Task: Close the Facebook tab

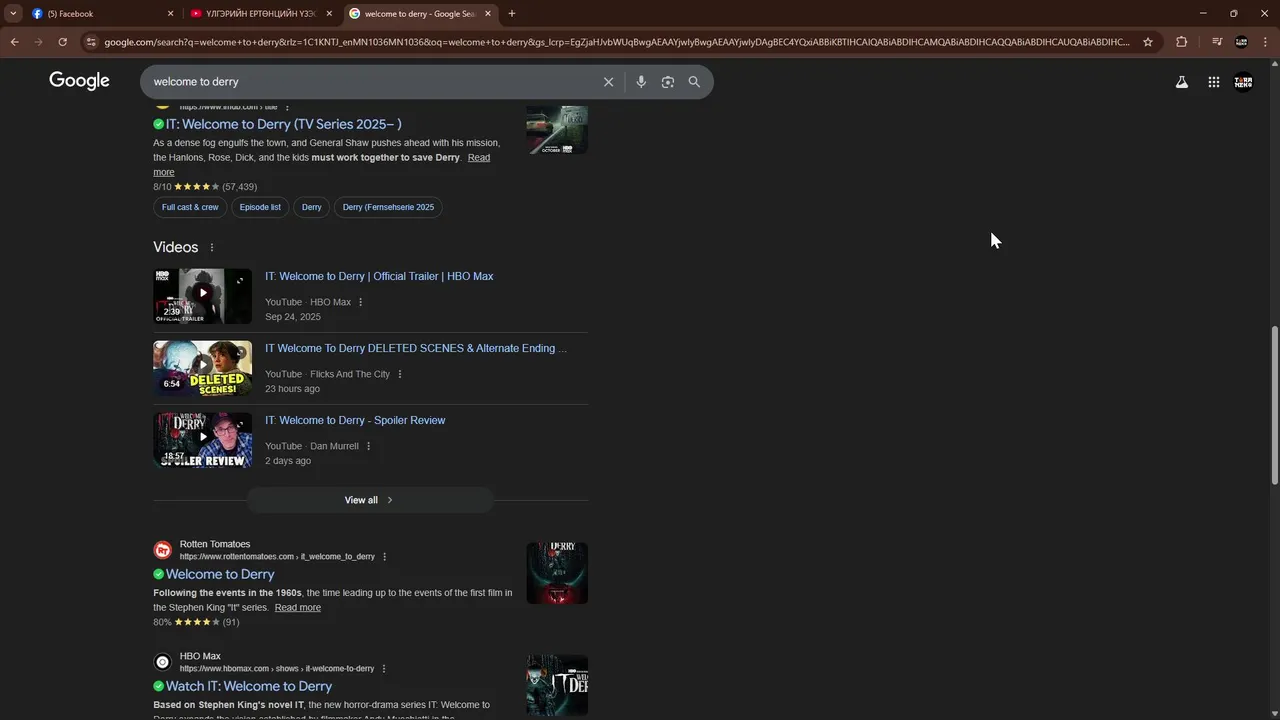Action: point(170,14)
